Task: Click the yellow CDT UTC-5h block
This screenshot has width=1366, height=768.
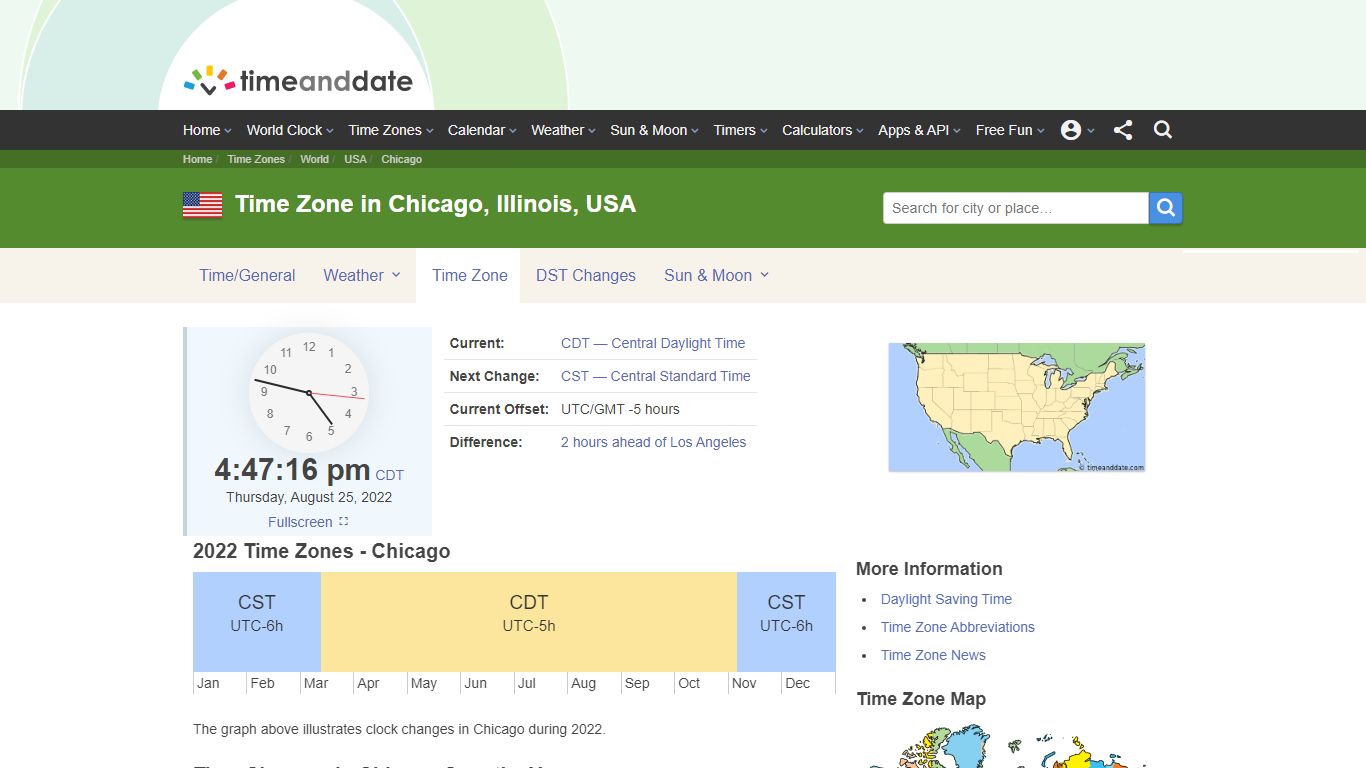Action: pos(529,622)
